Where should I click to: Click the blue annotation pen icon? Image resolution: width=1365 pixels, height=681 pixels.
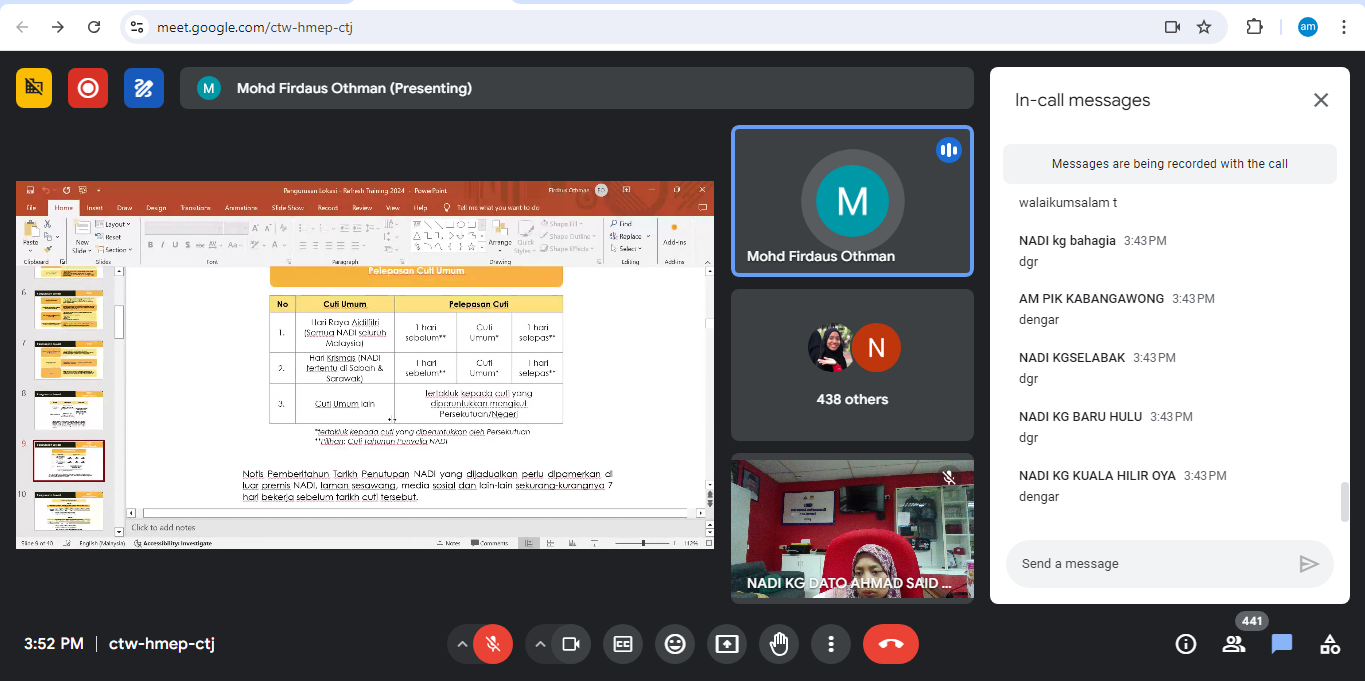point(144,88)
